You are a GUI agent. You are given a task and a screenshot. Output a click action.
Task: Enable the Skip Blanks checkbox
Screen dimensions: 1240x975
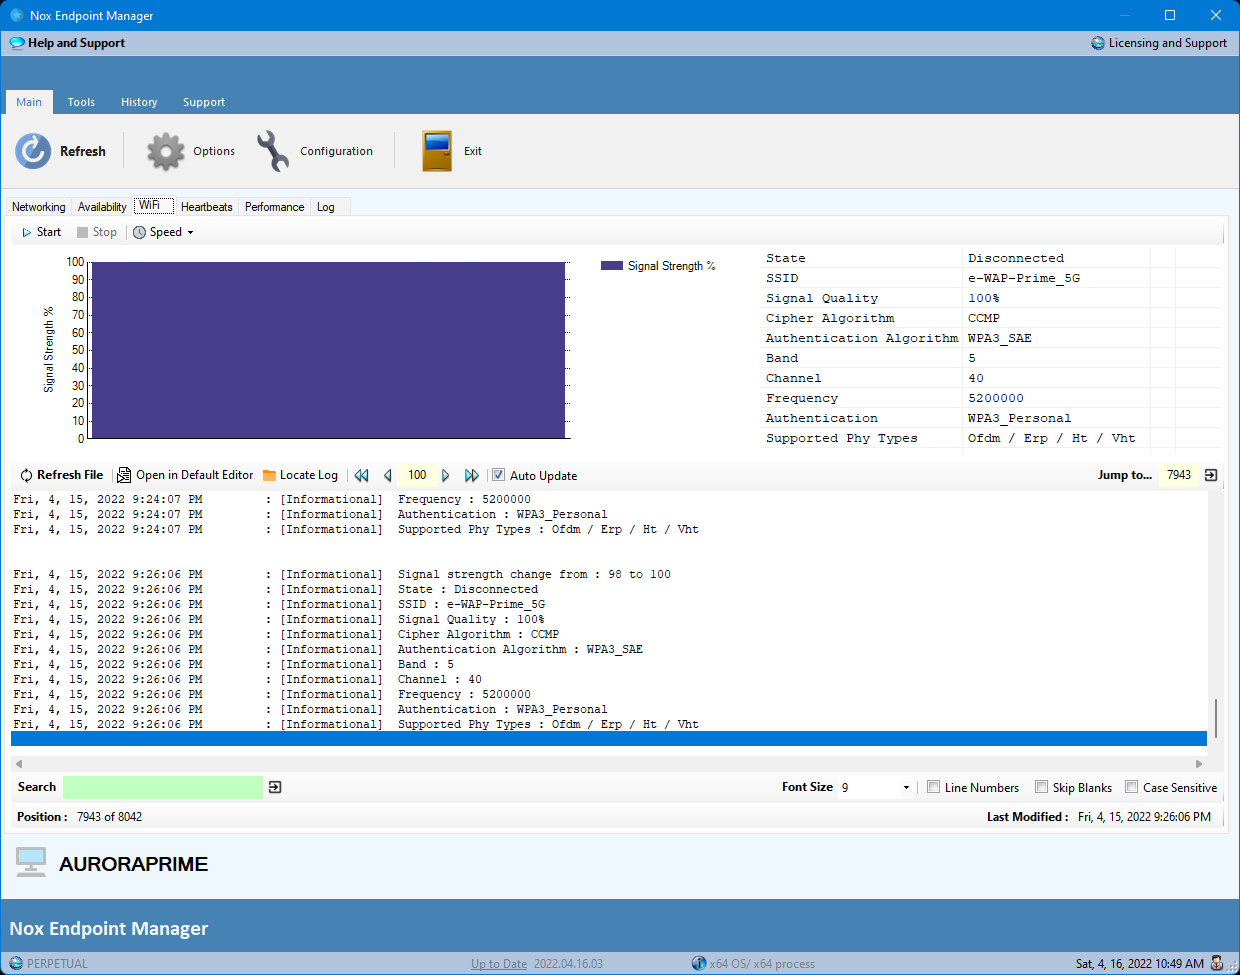(x=1041, y=787)
